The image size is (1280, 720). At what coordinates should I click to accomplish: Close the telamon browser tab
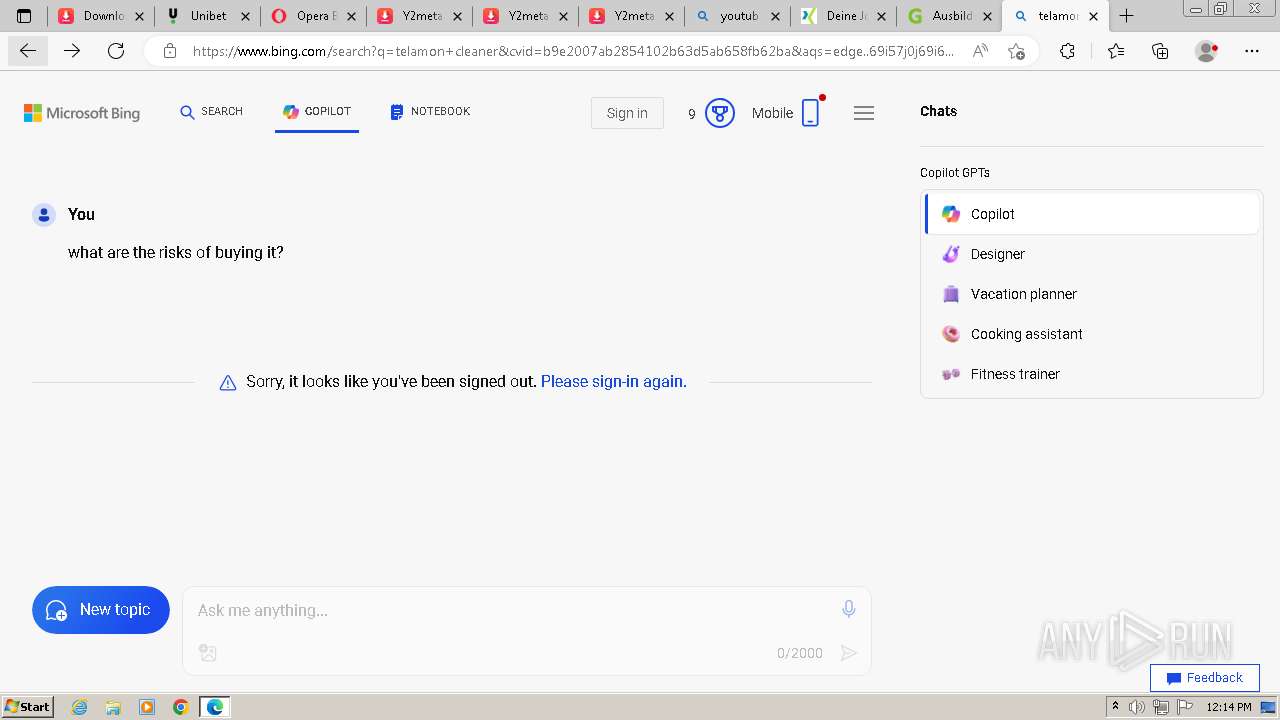click(1093, 16)
